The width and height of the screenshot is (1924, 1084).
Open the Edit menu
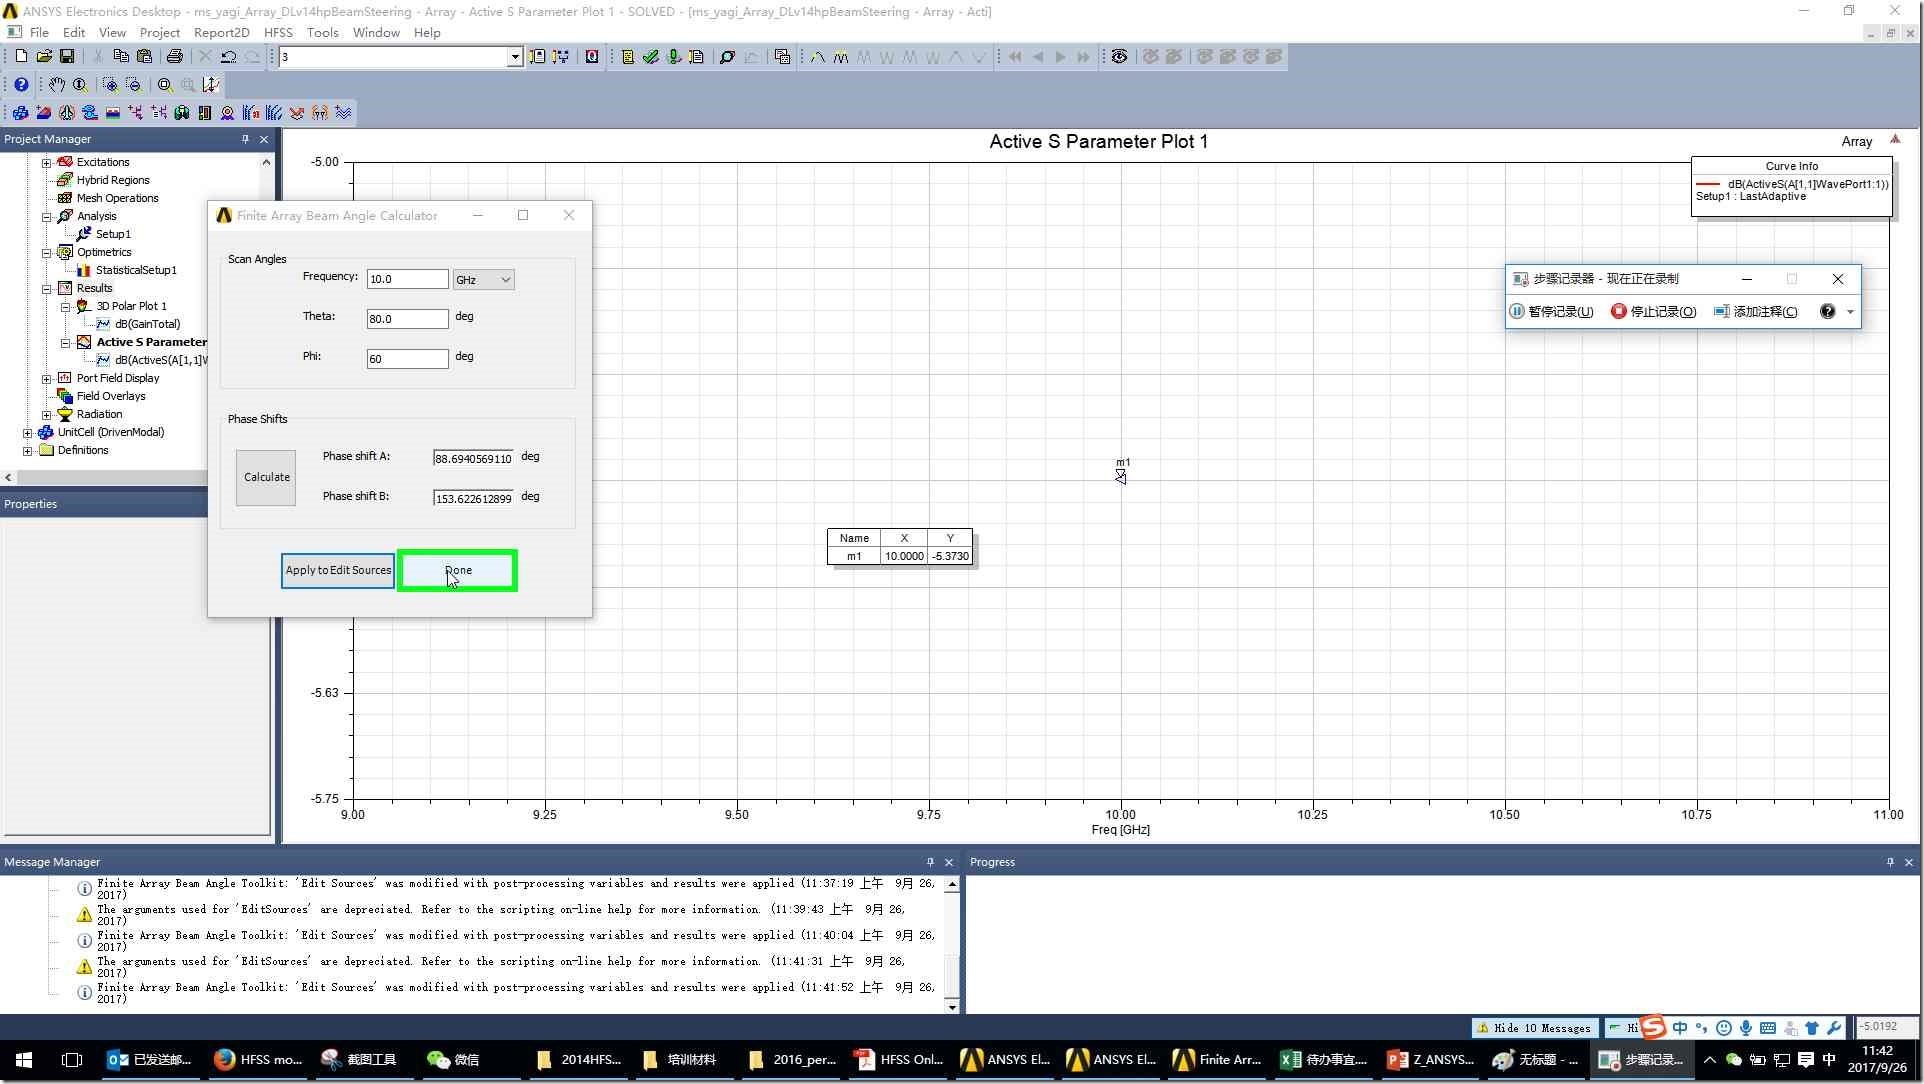pos(74,32)
